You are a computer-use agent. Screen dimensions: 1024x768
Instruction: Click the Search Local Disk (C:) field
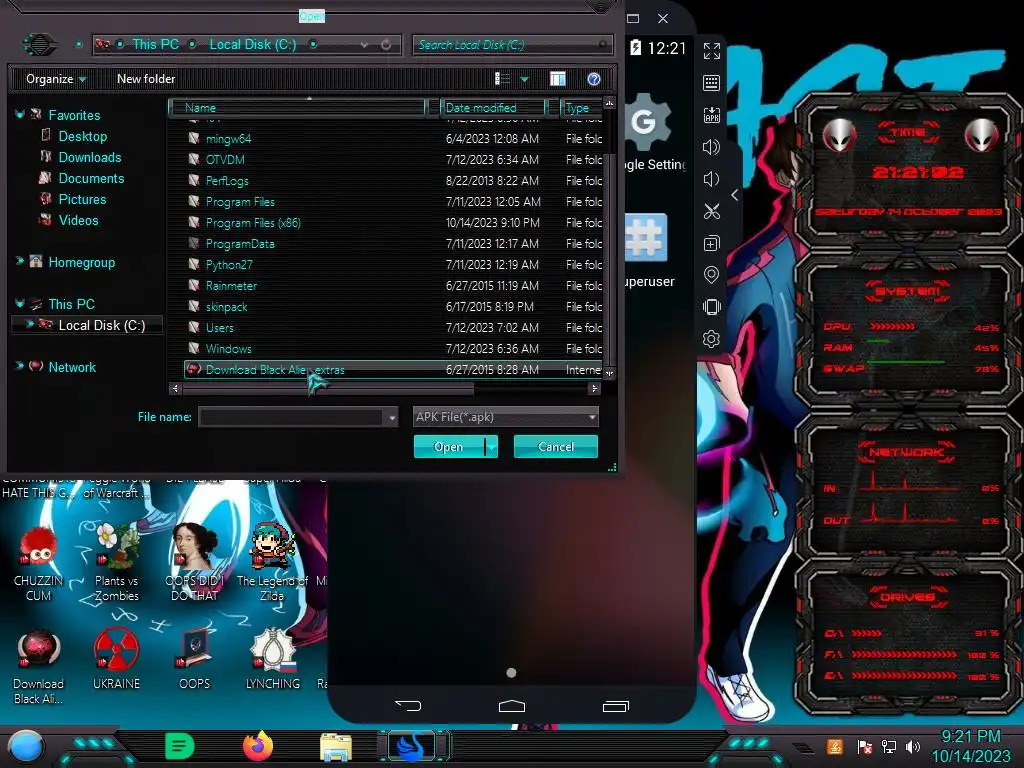point(512,45)
